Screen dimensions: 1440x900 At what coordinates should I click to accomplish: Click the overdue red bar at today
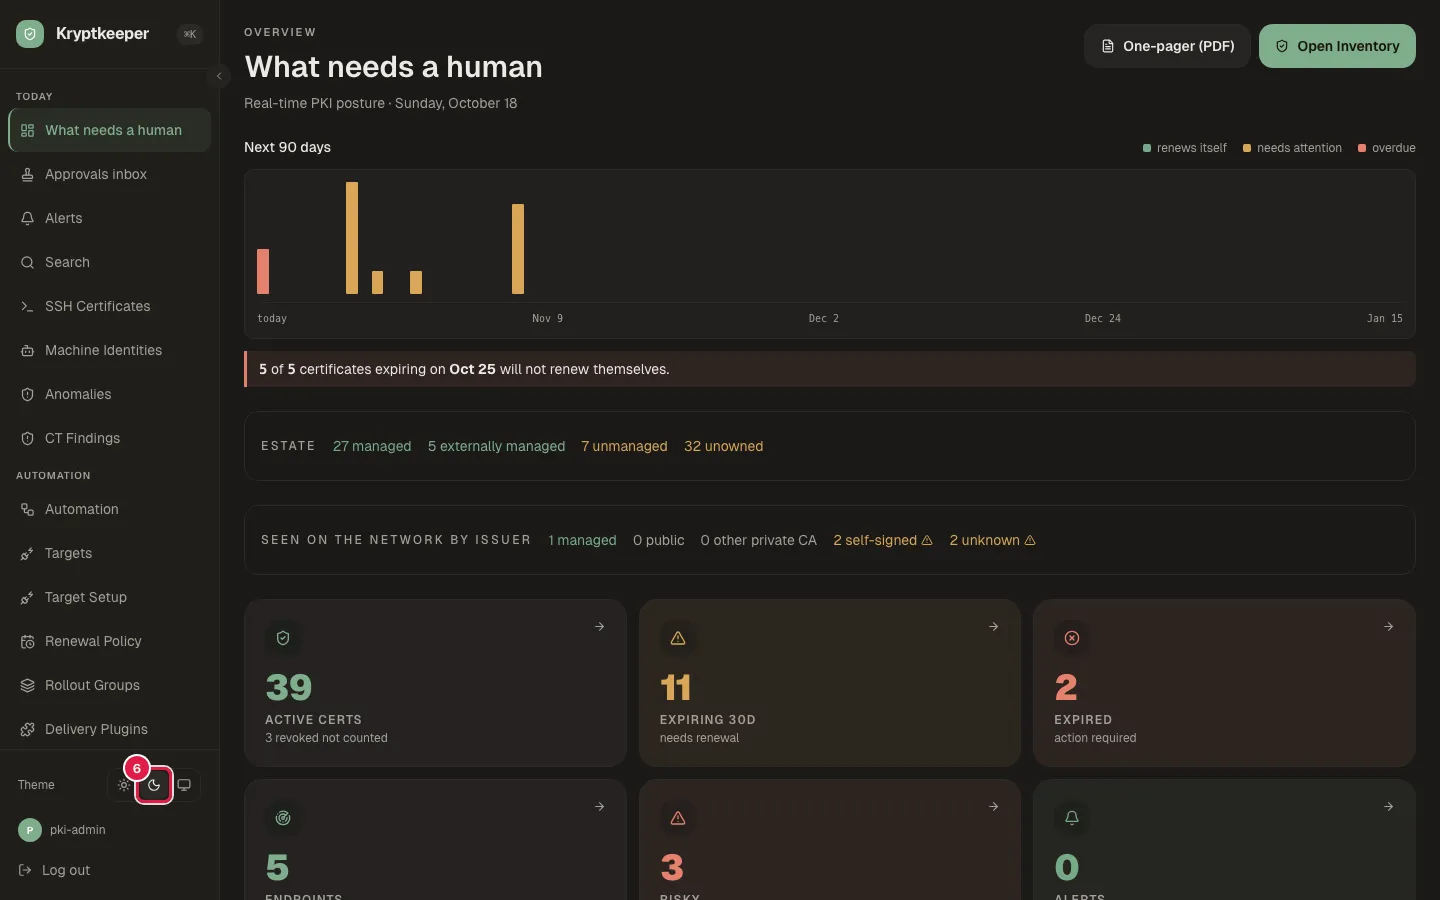[x=263, y=271]
